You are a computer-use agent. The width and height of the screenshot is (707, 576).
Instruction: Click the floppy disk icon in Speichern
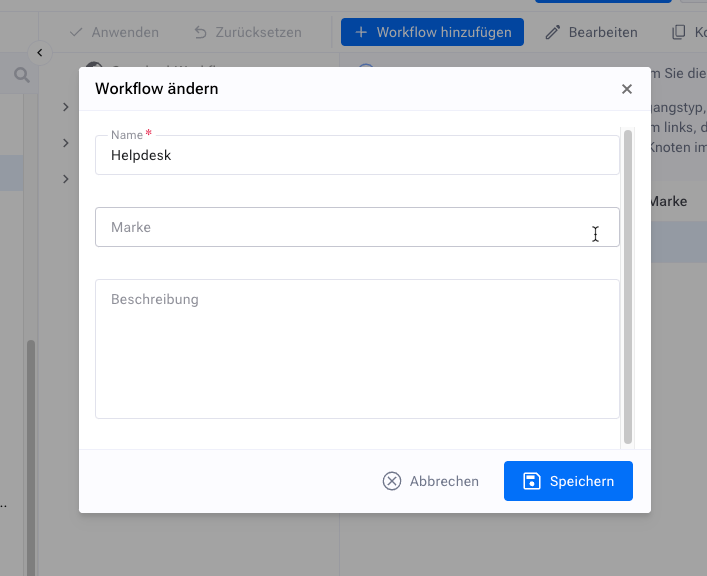point(532,481)
